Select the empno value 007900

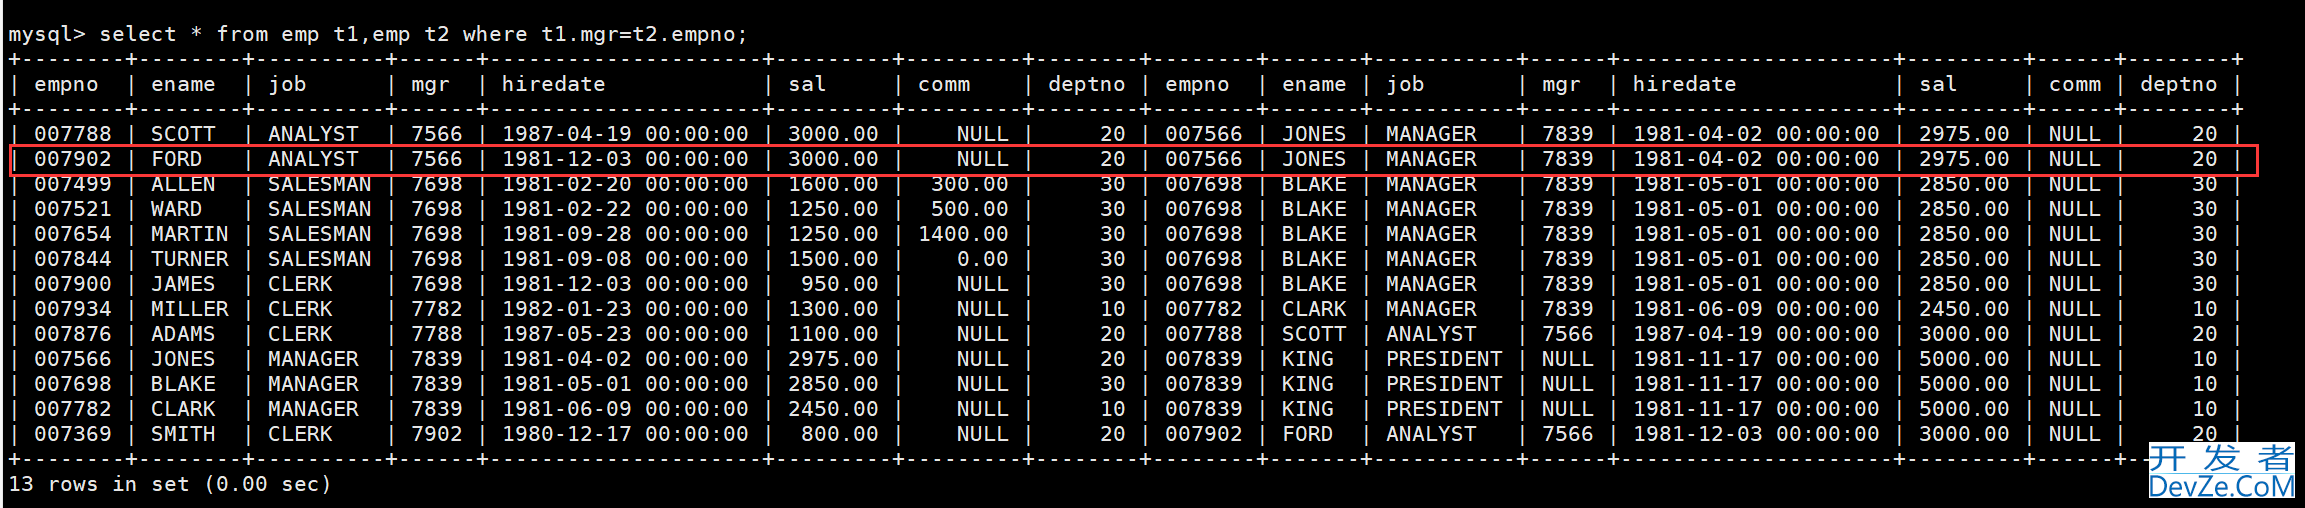click(x=73, y=284)
